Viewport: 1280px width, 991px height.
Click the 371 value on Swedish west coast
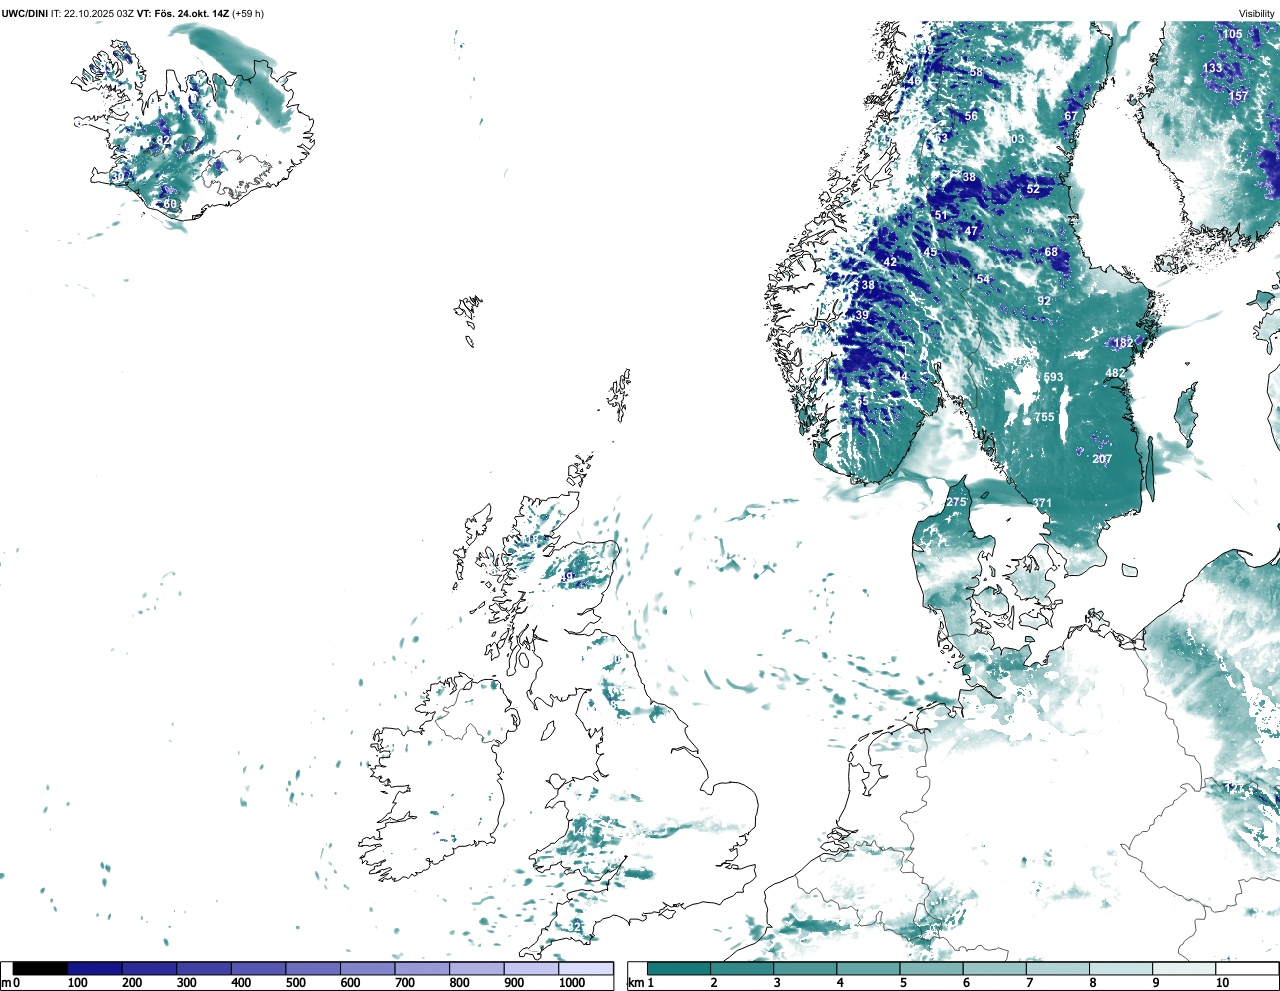(1042, 503)
